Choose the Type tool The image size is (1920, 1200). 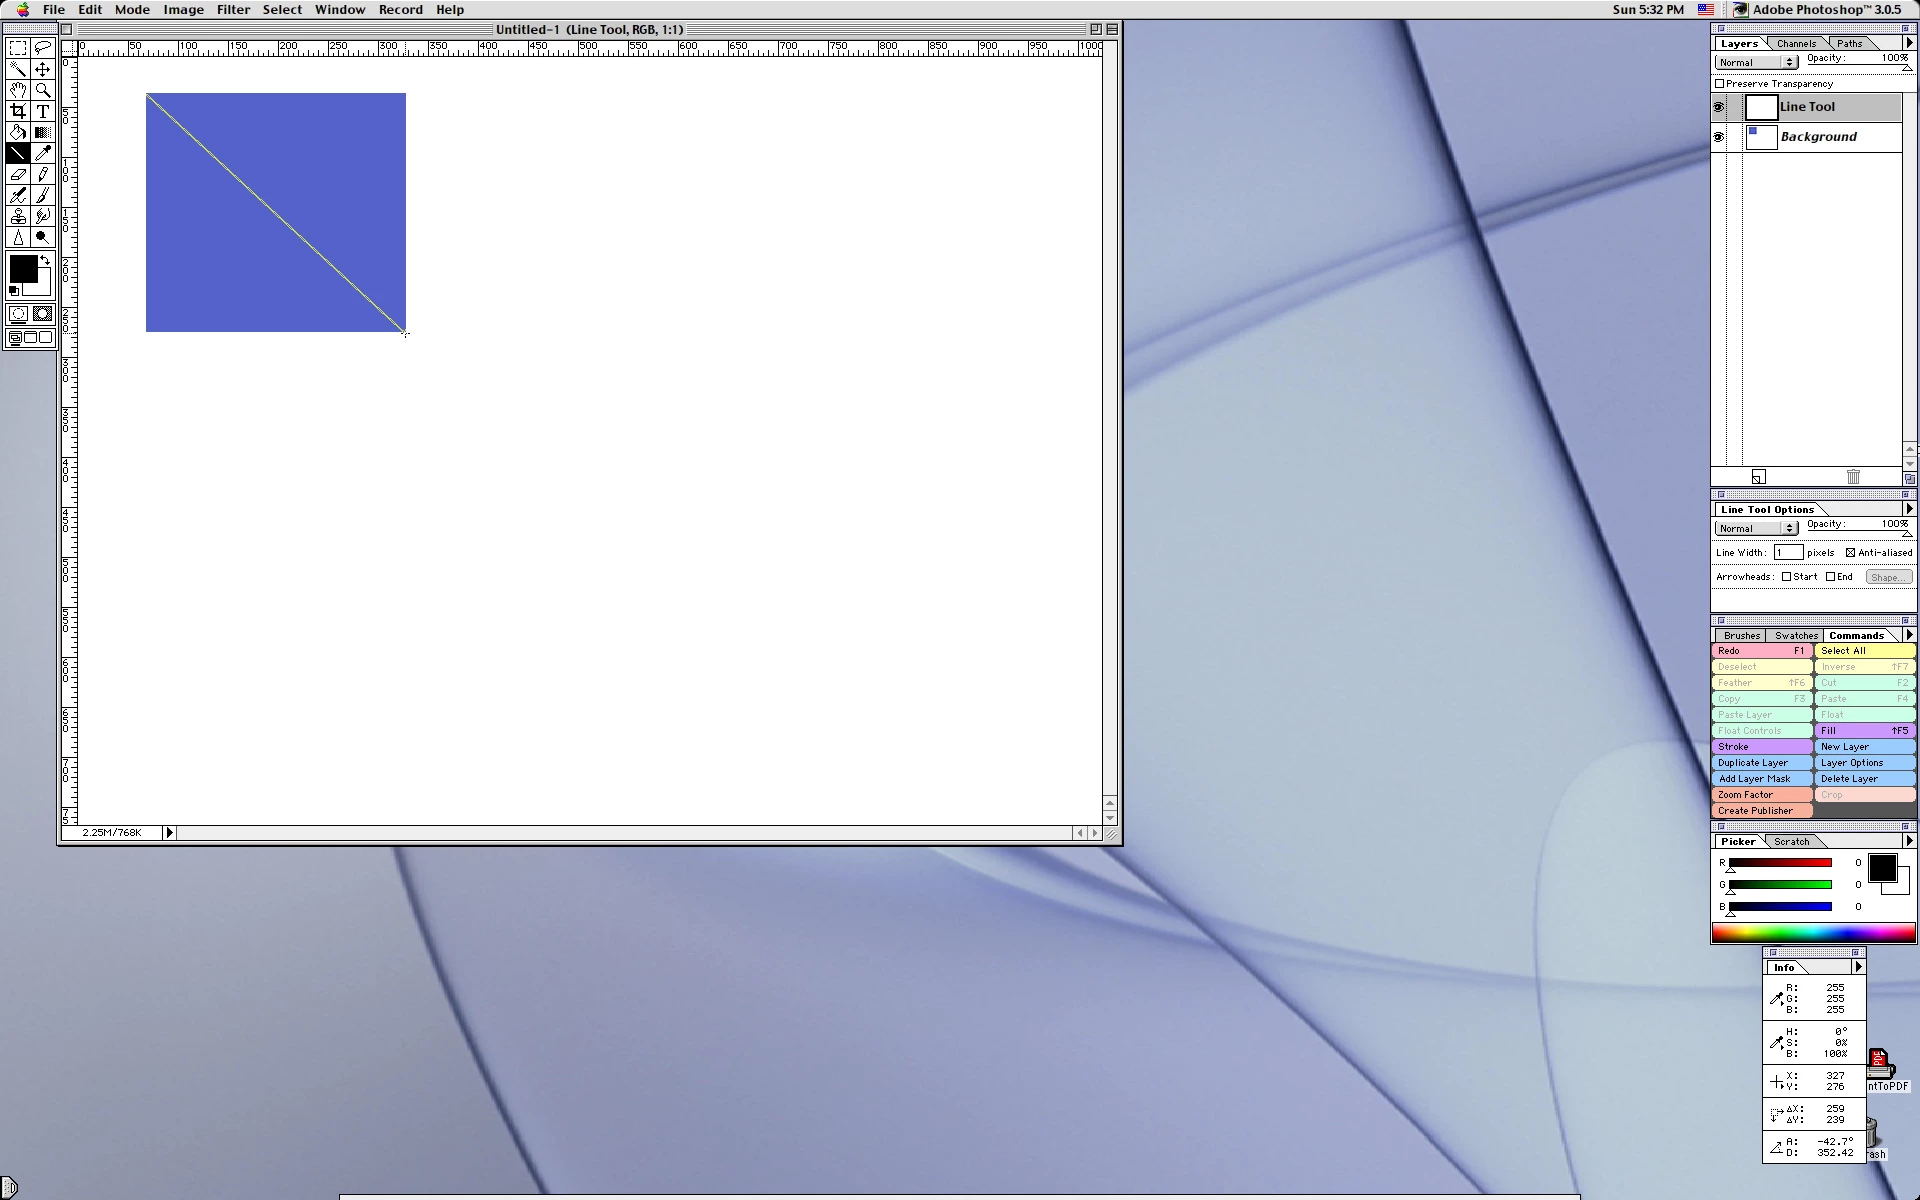pos(42,111)
